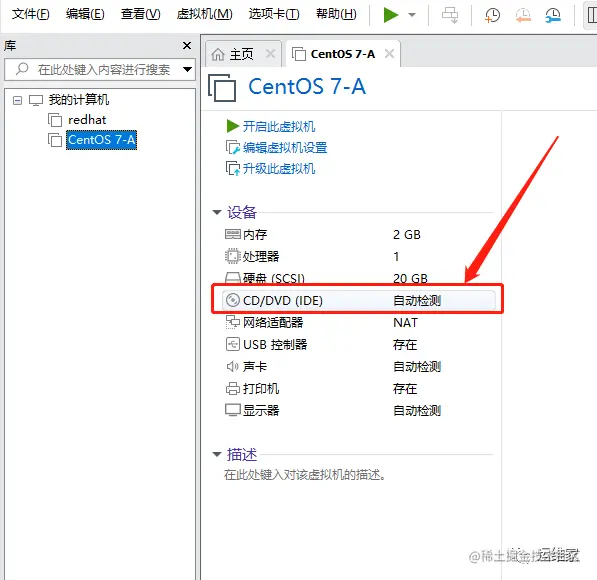Viewport: 597px width, 580px height.
Task: Open the 选项卡(T) menu
Action: (274, 14)
